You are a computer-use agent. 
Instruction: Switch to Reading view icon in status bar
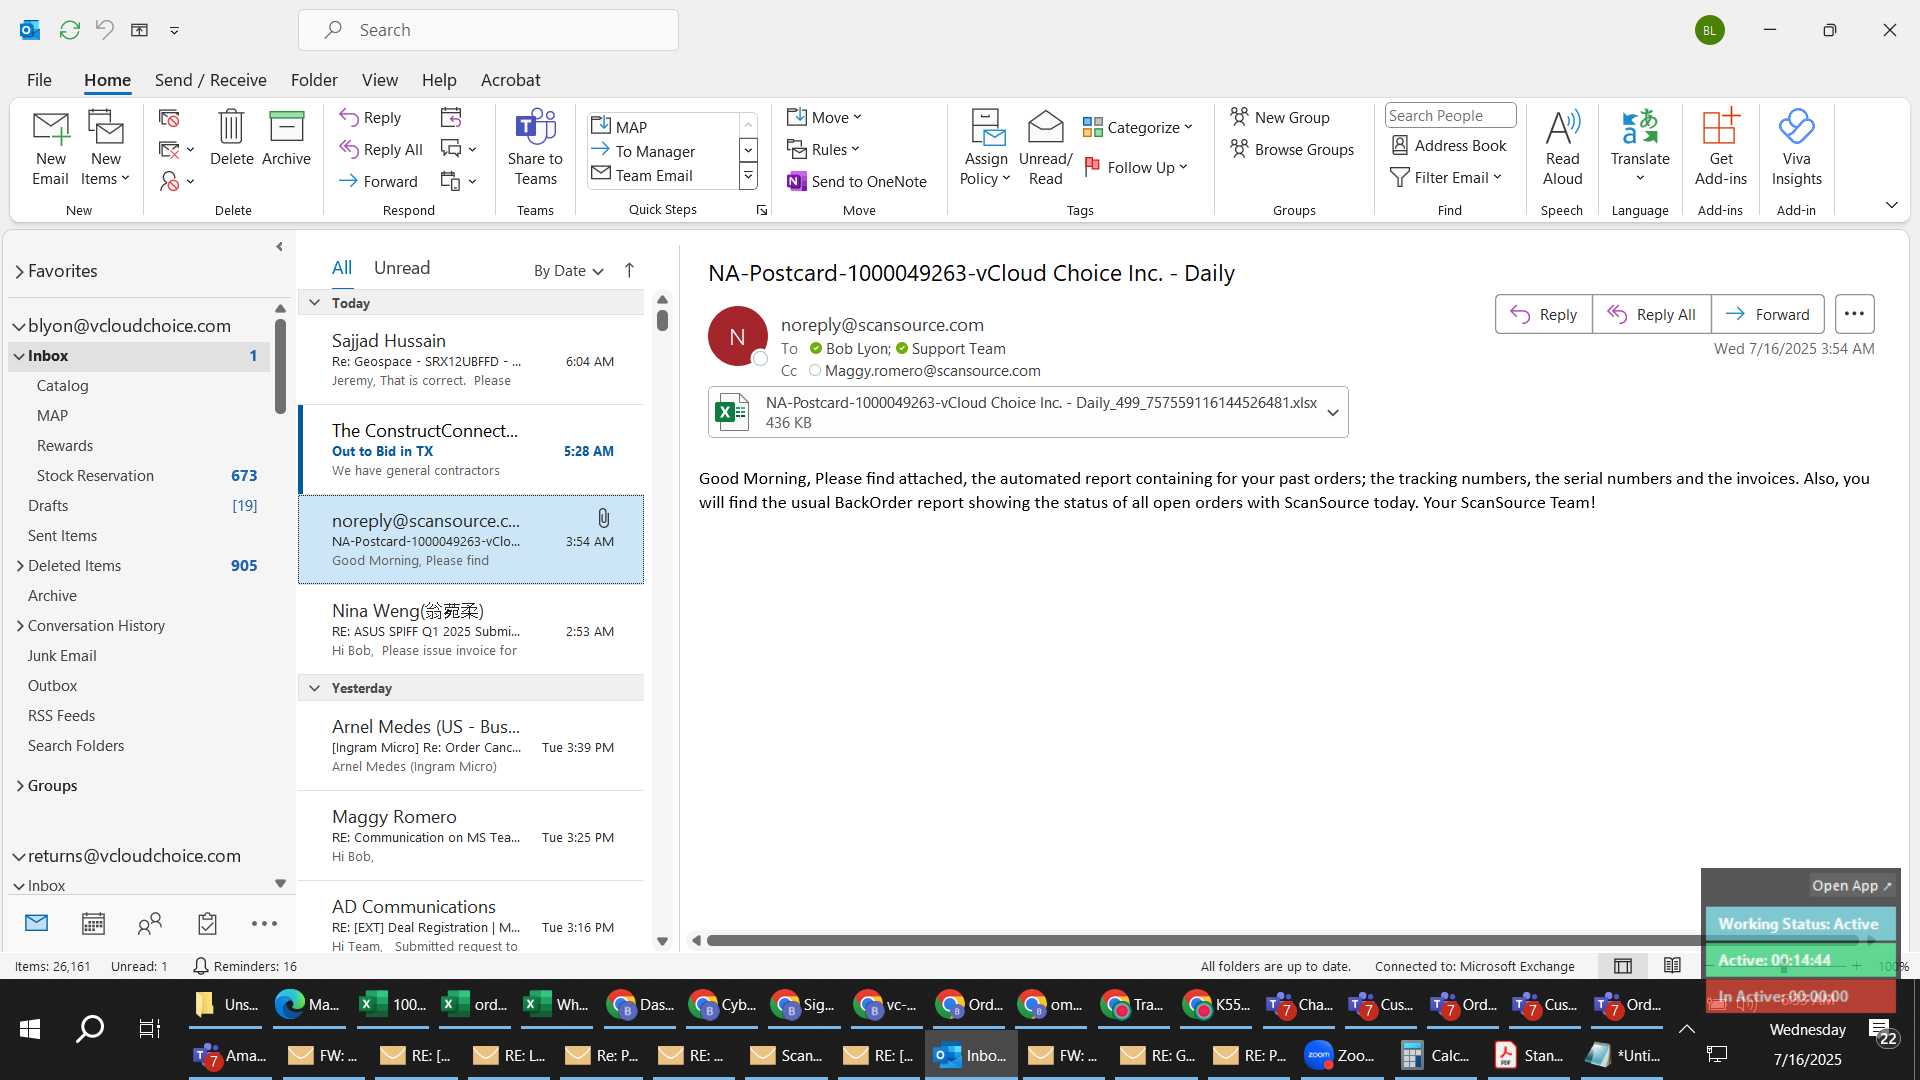pyautogui.click(x=1671, y=966)
